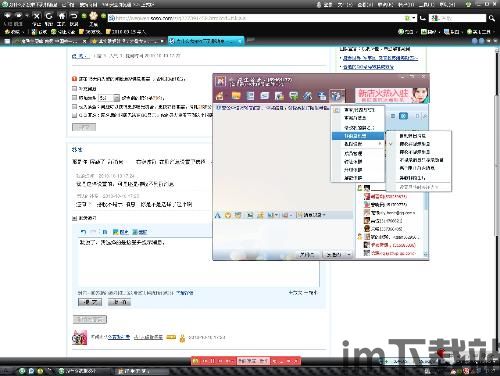Open the pink advertisement banner in the chat window
Image resolution: width=500 pixels, height=376 pixels.
coord(391,95)
